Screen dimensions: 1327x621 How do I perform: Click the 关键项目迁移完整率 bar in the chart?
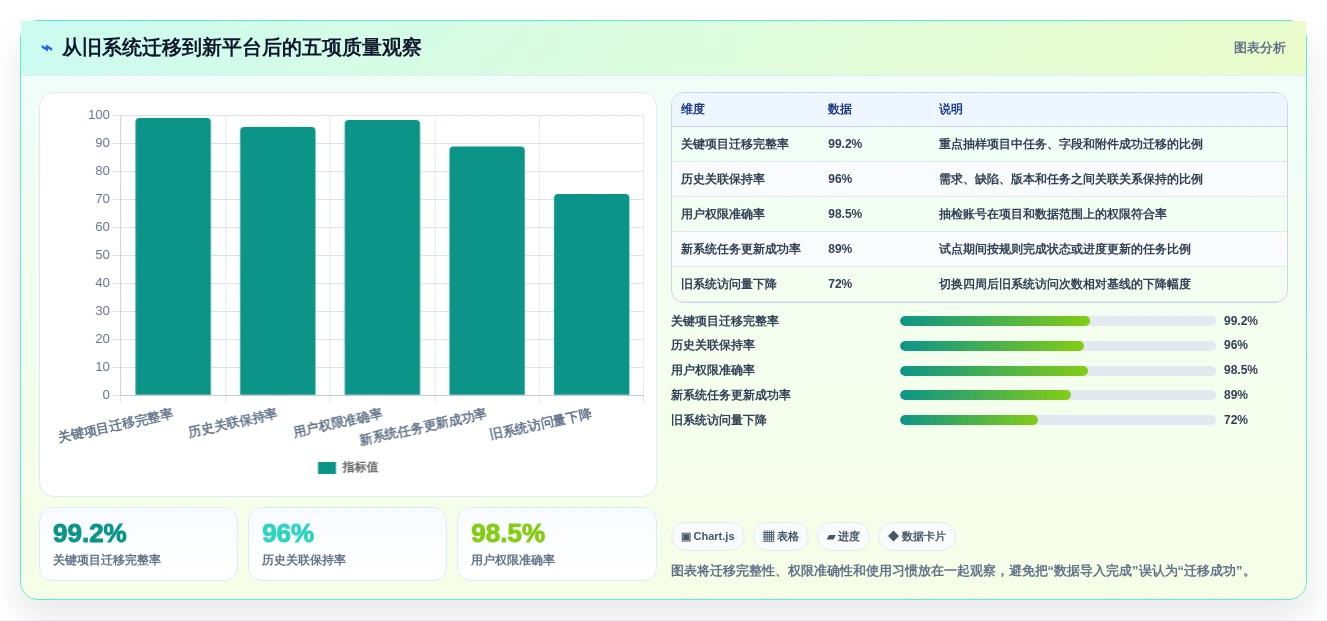[x=173, y=257]
